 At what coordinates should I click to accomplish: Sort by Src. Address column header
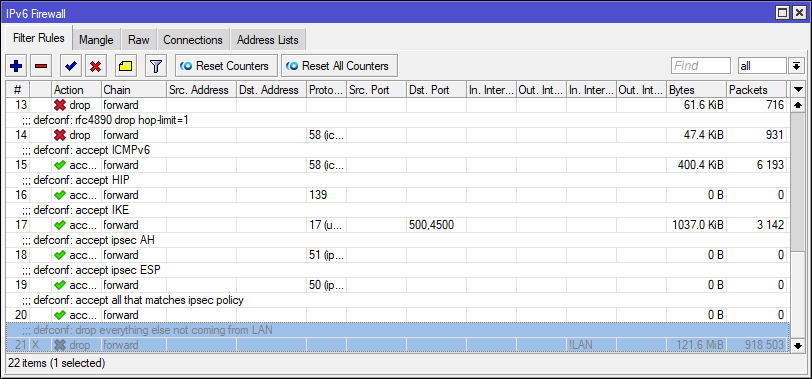201,90
